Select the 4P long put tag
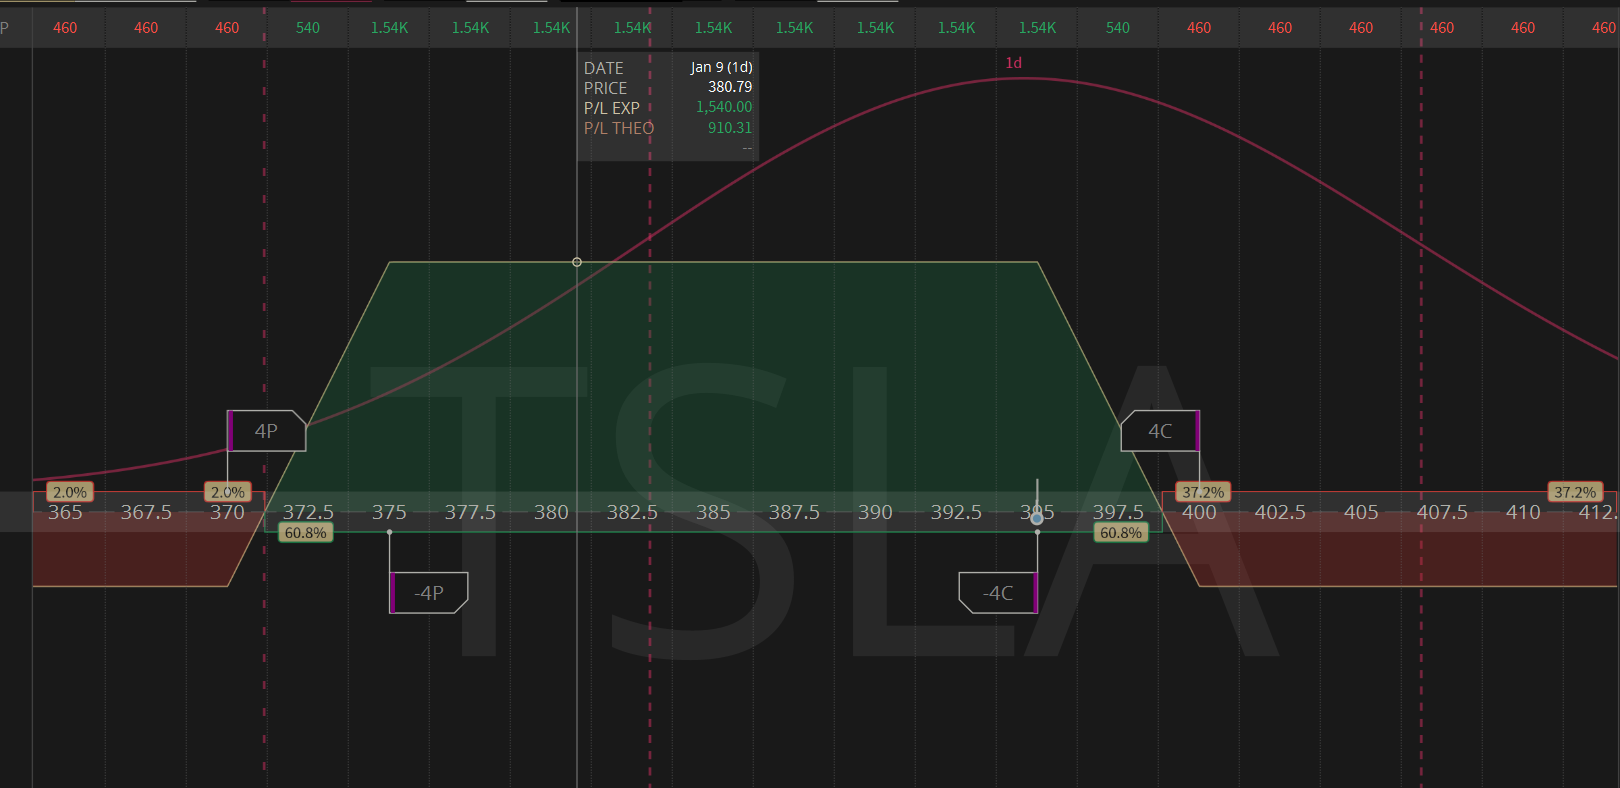The image size is (1620, 788). pyautogui.click(x=266, y=431)
